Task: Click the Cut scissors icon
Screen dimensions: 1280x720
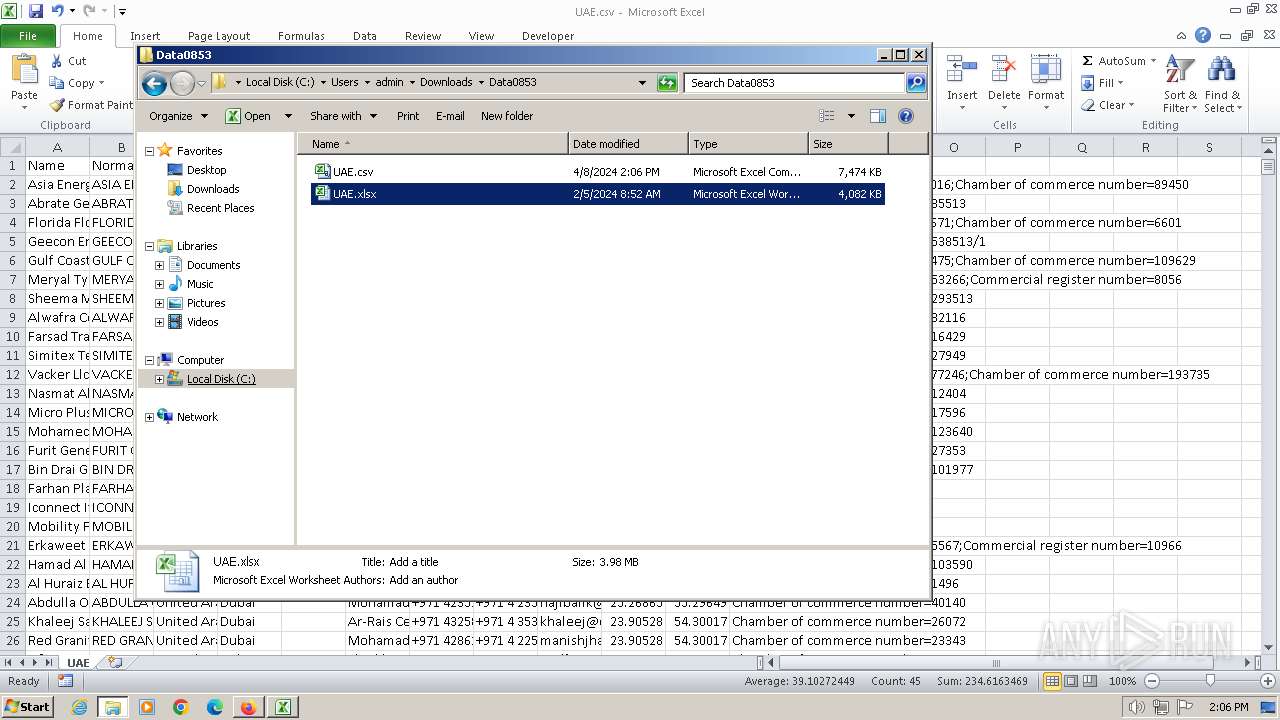Action: (56, 61)
